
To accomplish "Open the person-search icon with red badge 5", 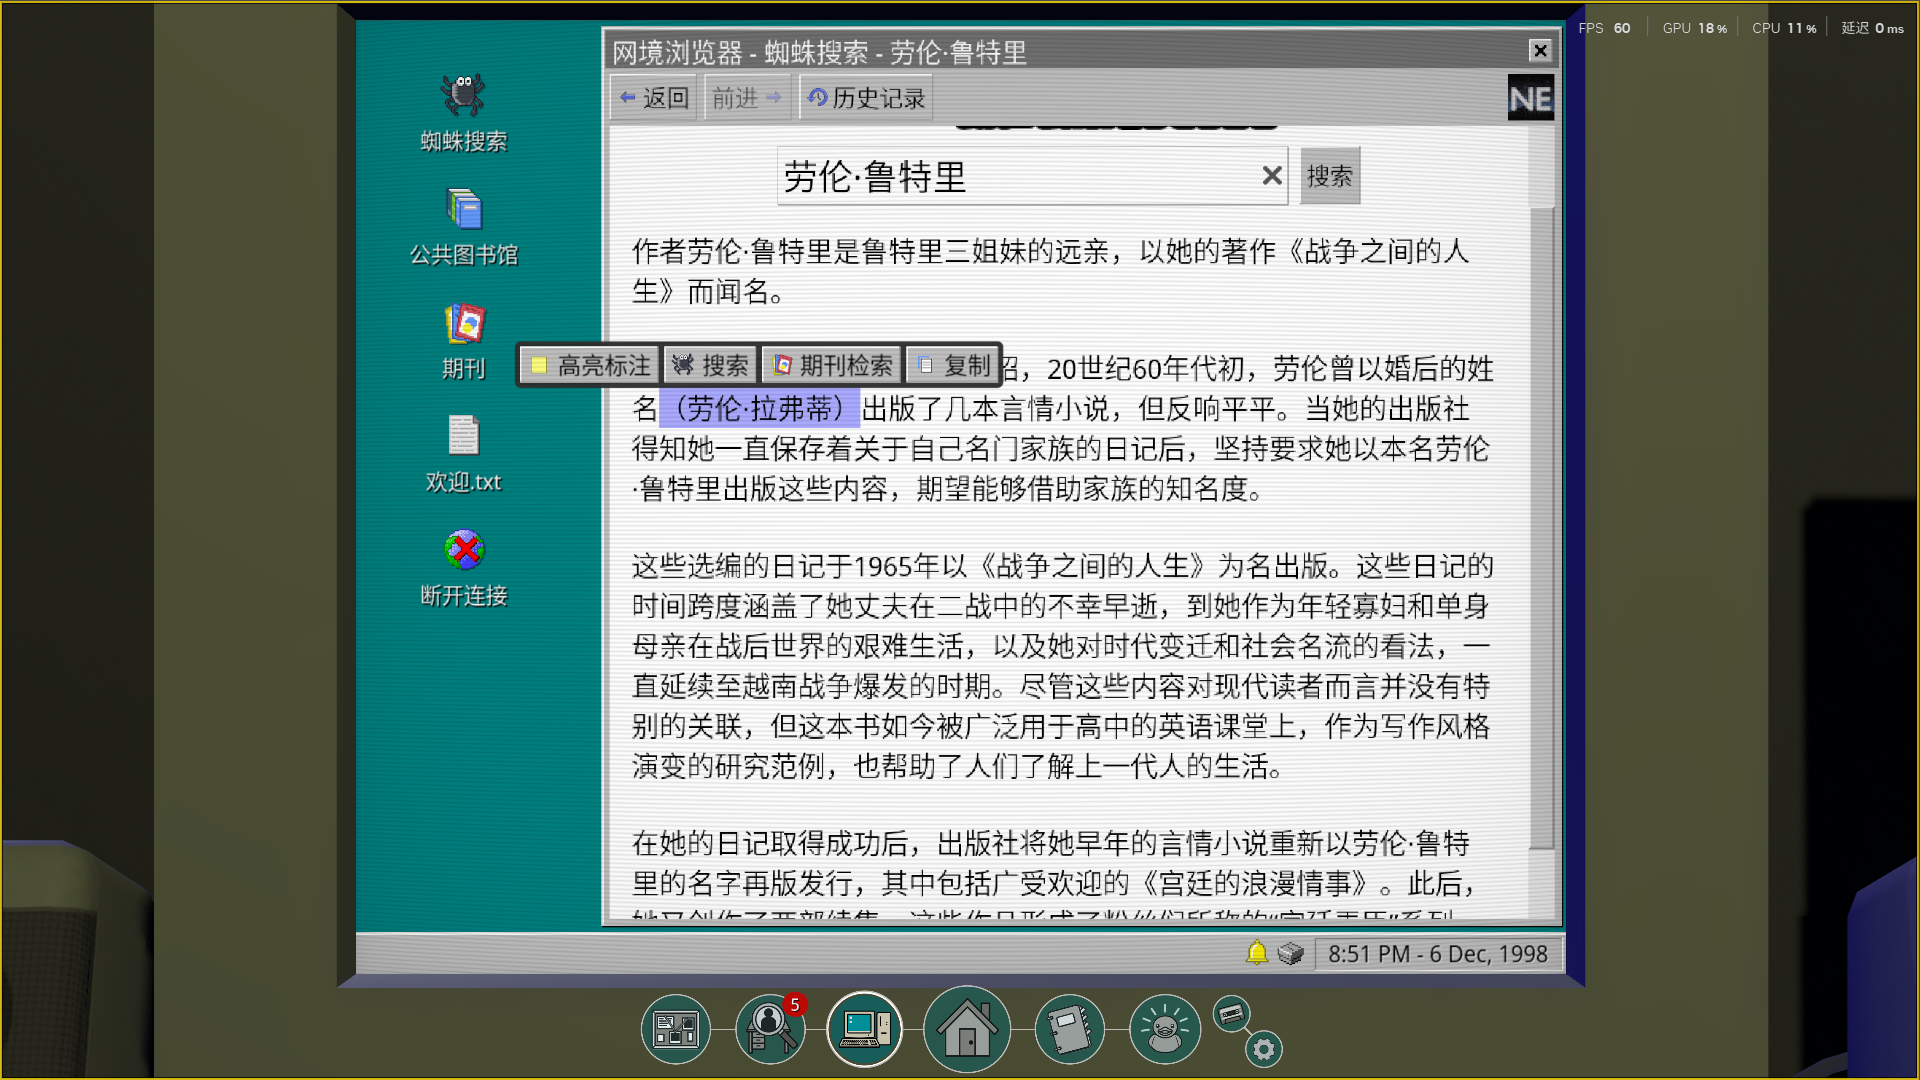I will click(769, 1028).
